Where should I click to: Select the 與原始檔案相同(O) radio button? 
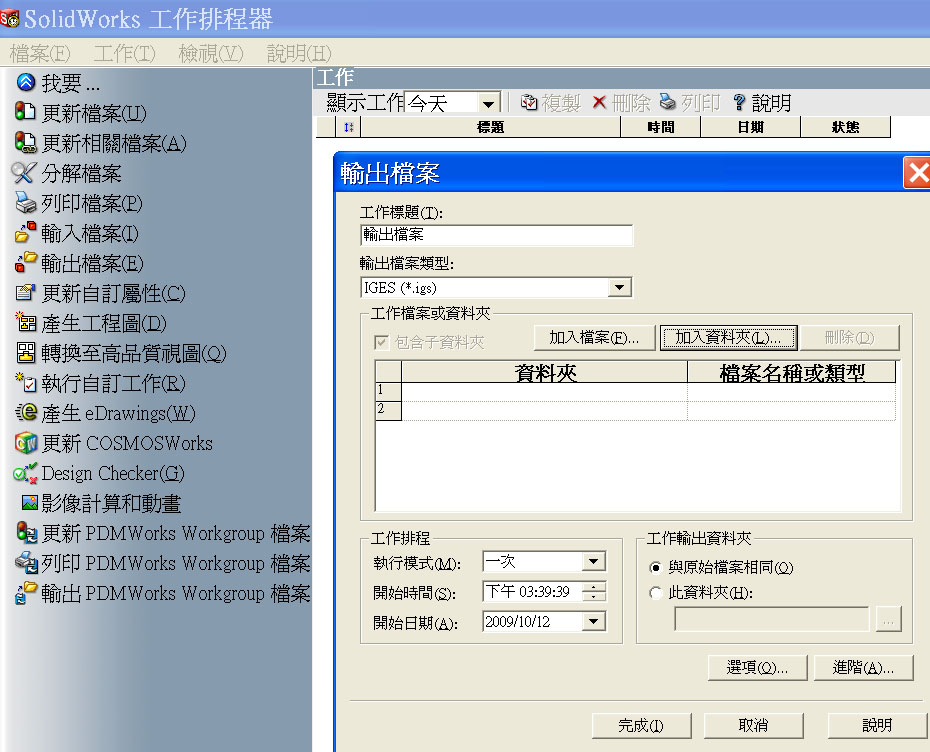(x=655, y=568)
